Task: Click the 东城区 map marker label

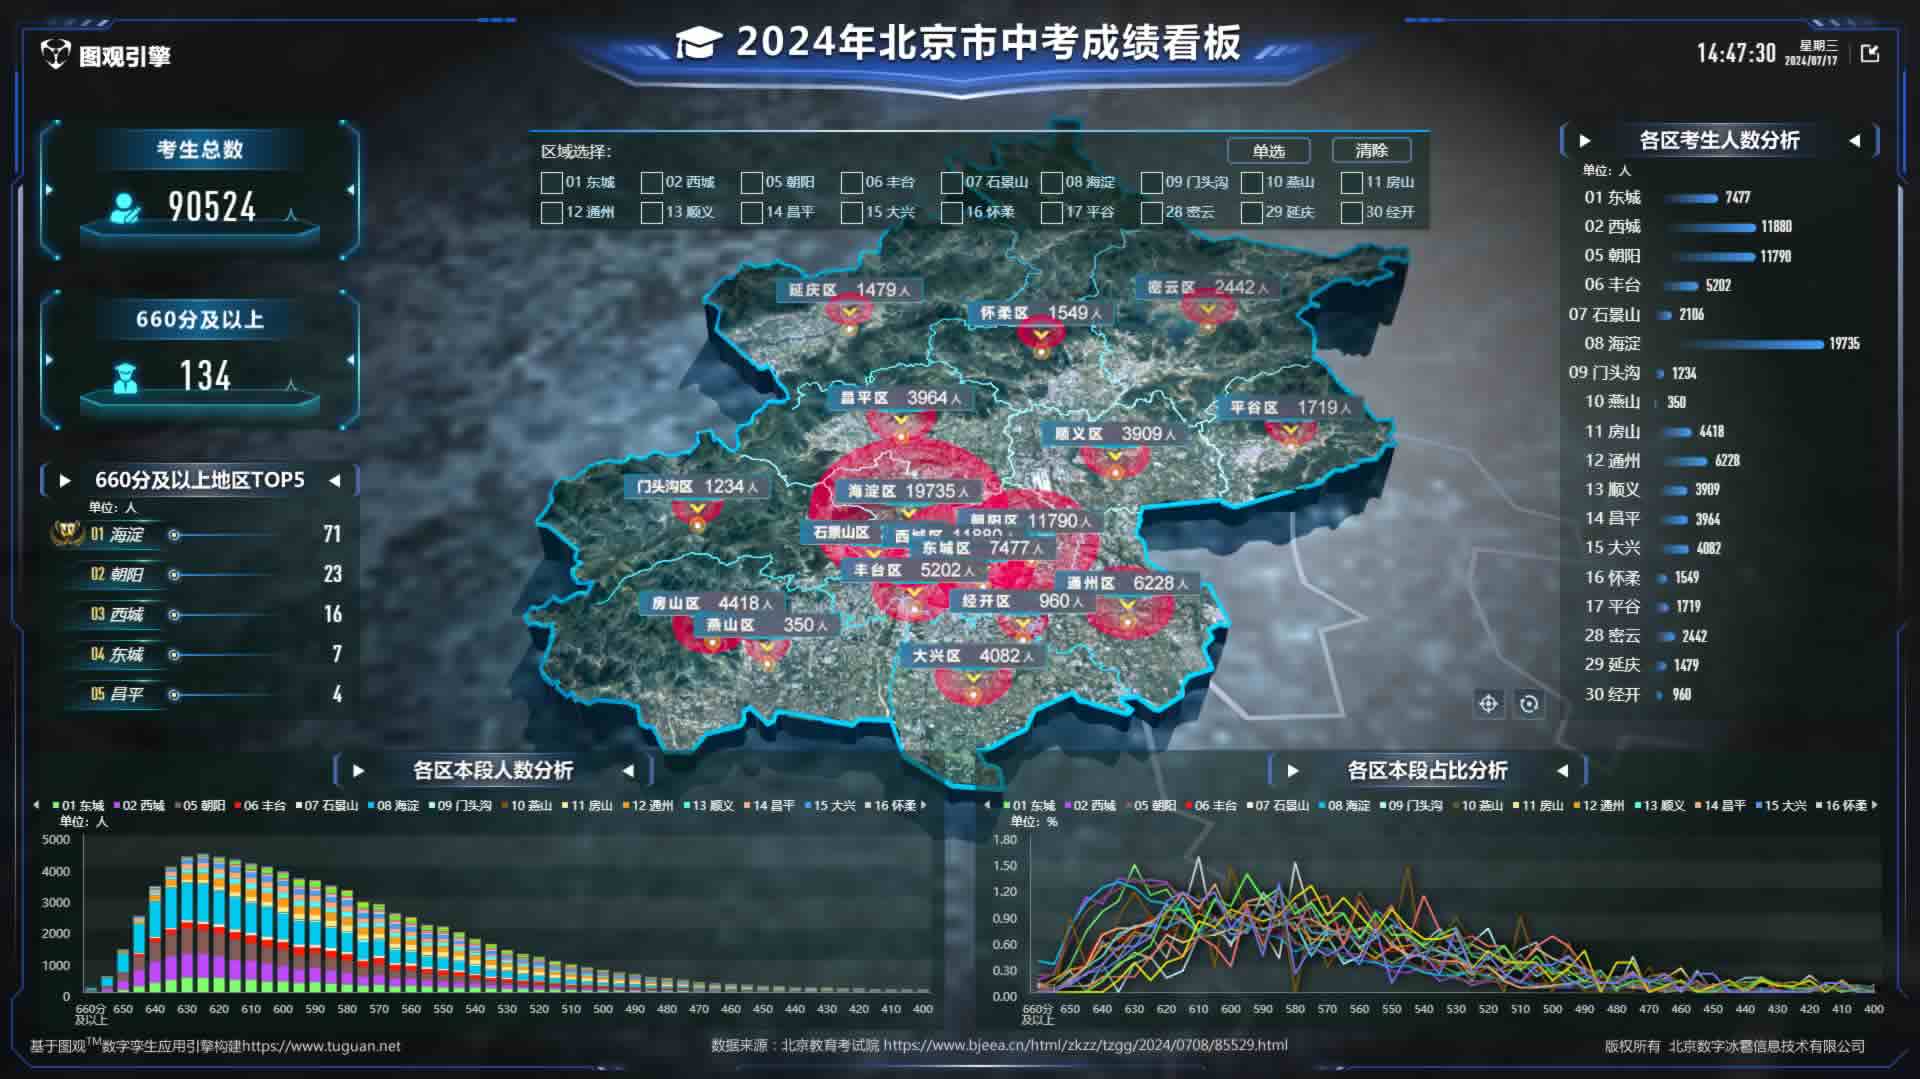Action: click(x=982, y=548)
